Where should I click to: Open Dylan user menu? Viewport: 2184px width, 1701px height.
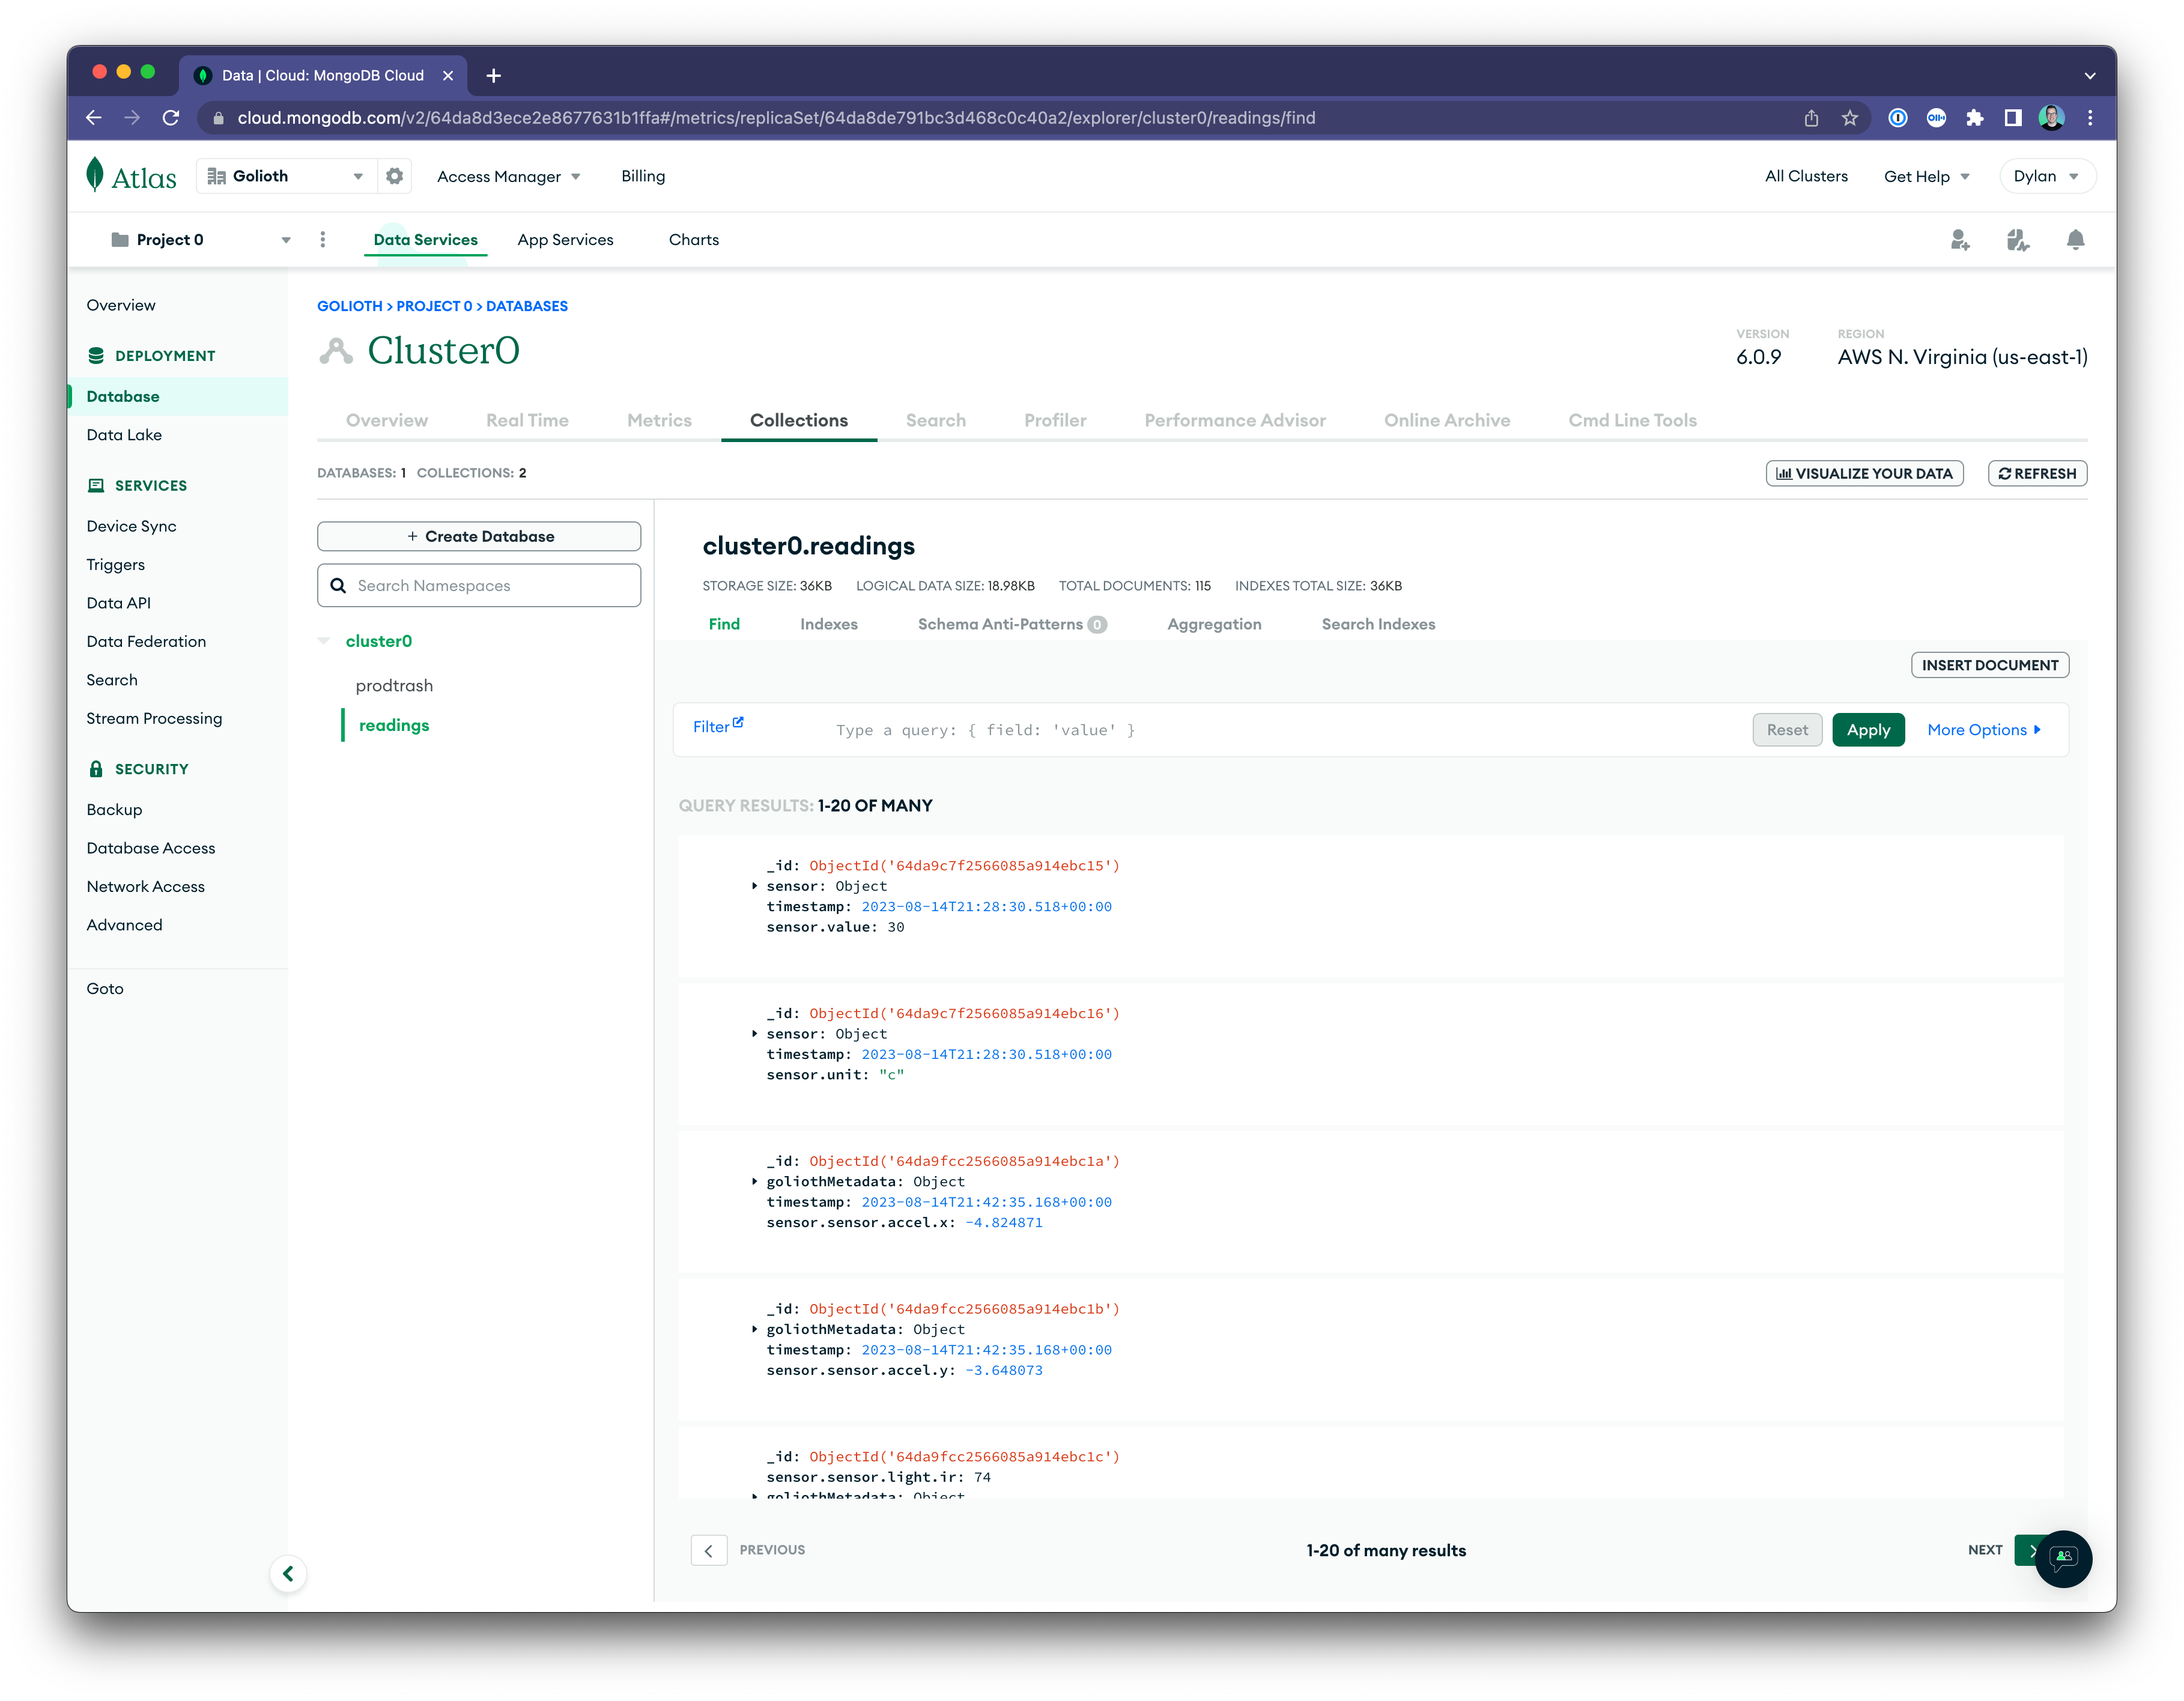click(2047, 176)
